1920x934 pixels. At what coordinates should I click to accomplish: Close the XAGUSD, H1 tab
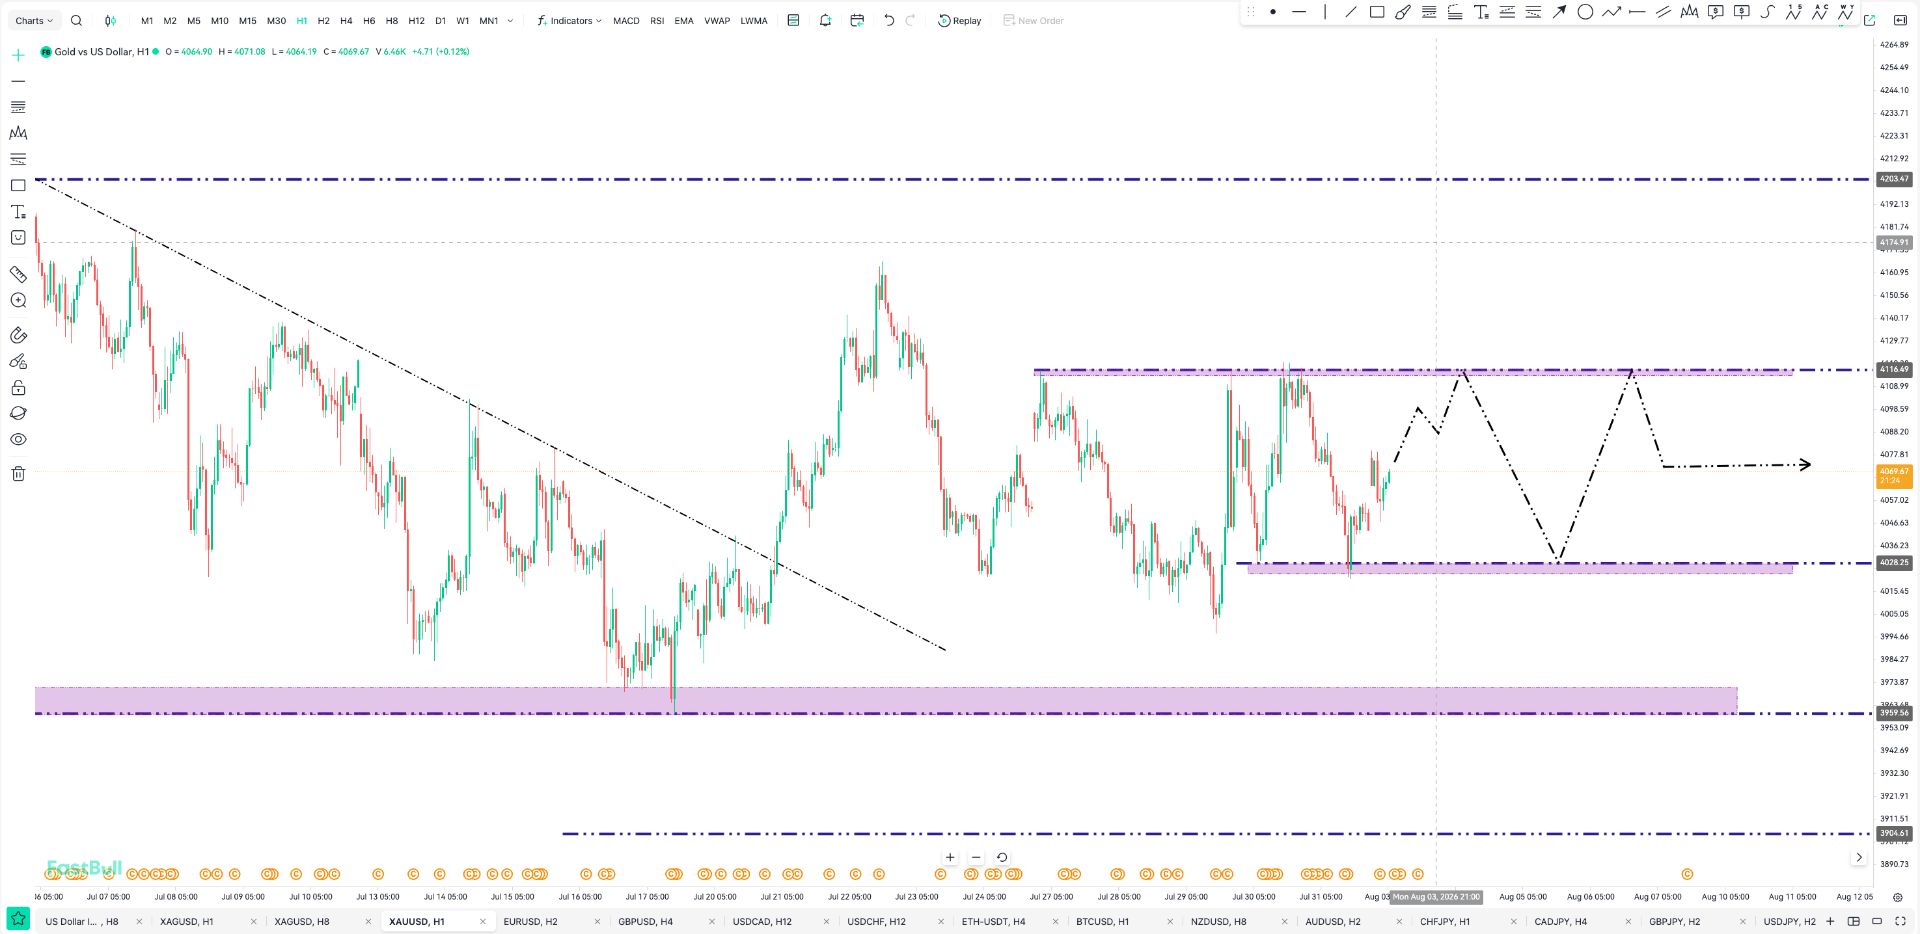pyautogui.click(x=254, y=921)
